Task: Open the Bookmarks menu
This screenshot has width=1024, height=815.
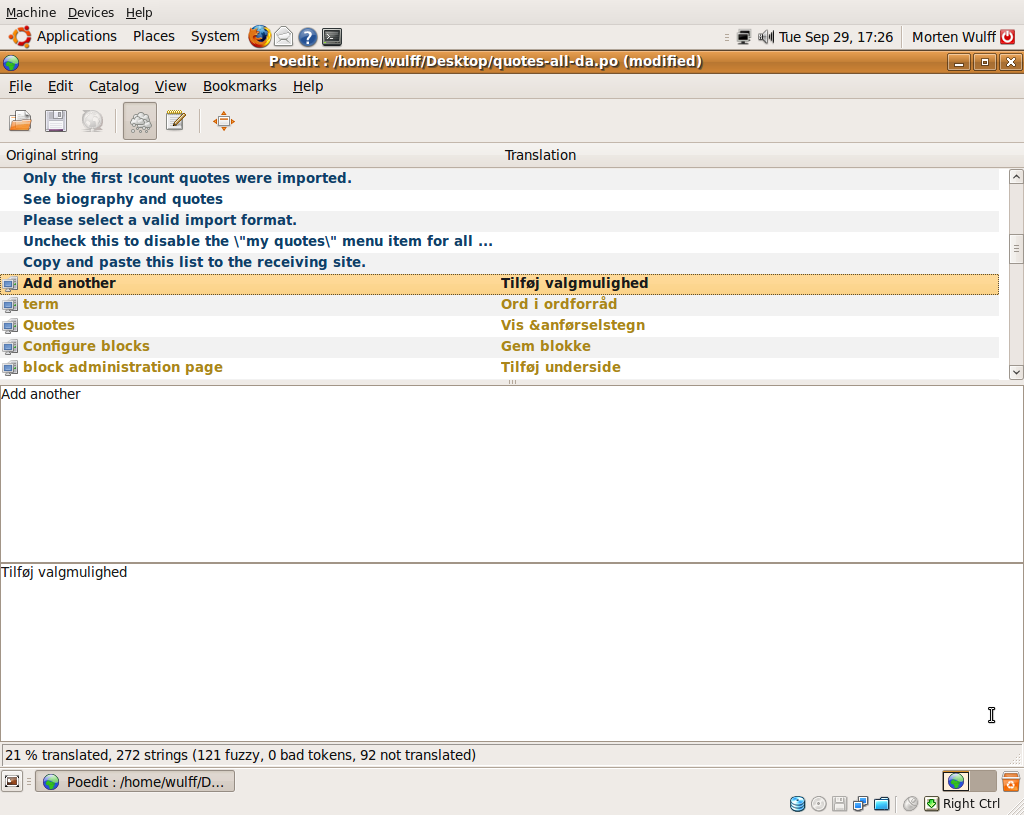Action: (240, 86)
